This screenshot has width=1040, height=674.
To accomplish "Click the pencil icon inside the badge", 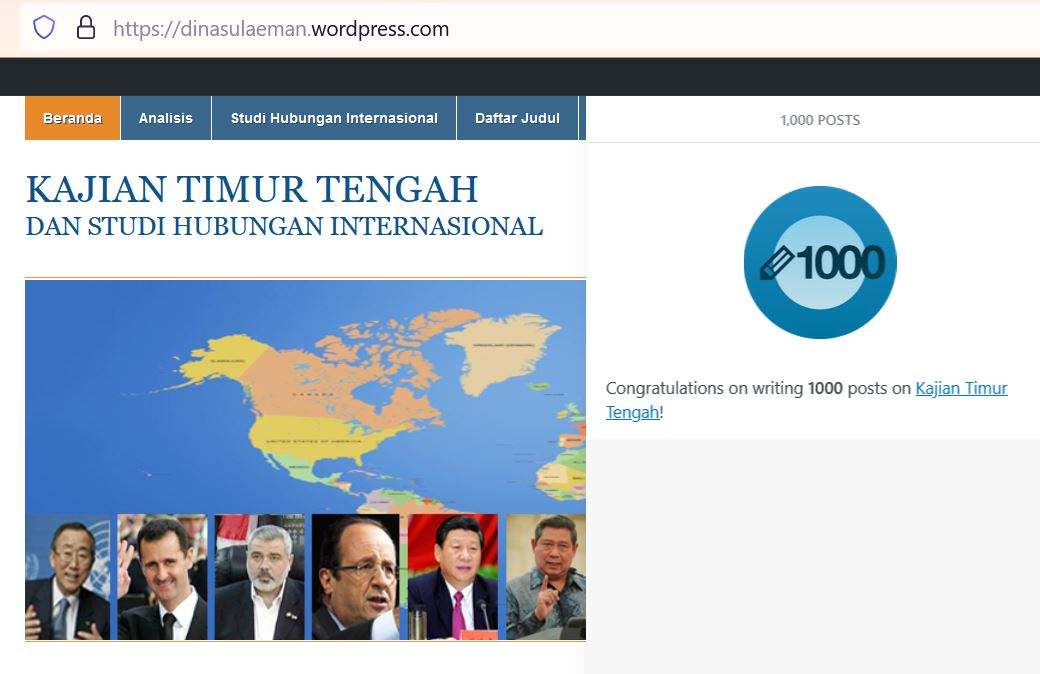I will [777, 263].
